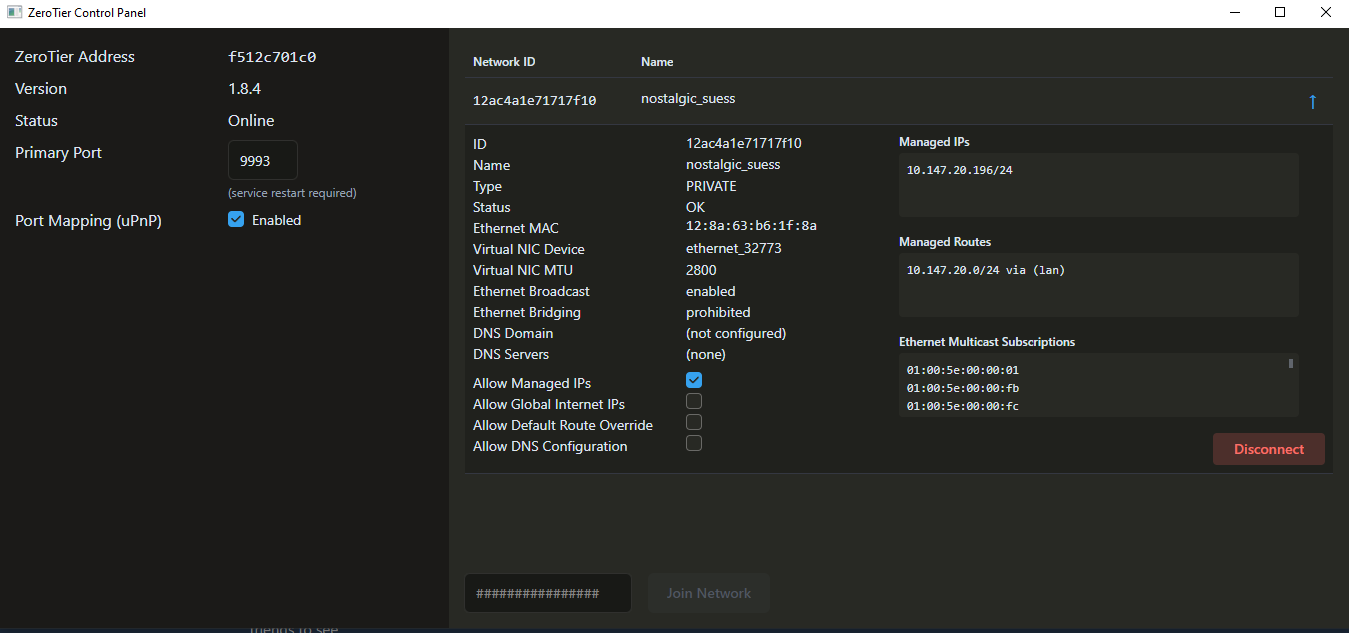Screen dimensions: 1349x633
Task: Collapse network details with the blue arrow
Action: pyautogui.click(x=1312, y=102)
